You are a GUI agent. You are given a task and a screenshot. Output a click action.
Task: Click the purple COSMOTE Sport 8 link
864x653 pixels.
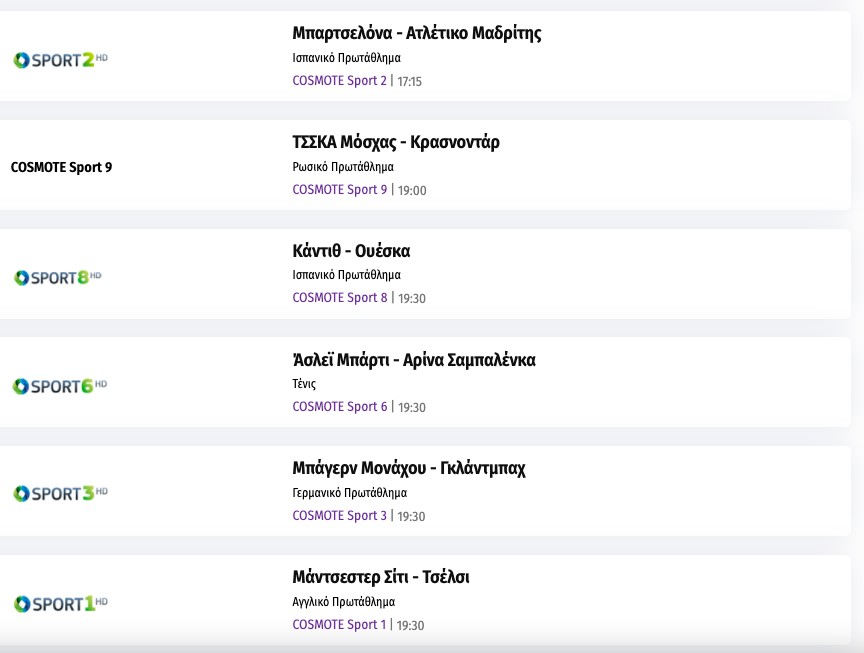(x=339, y=298)
